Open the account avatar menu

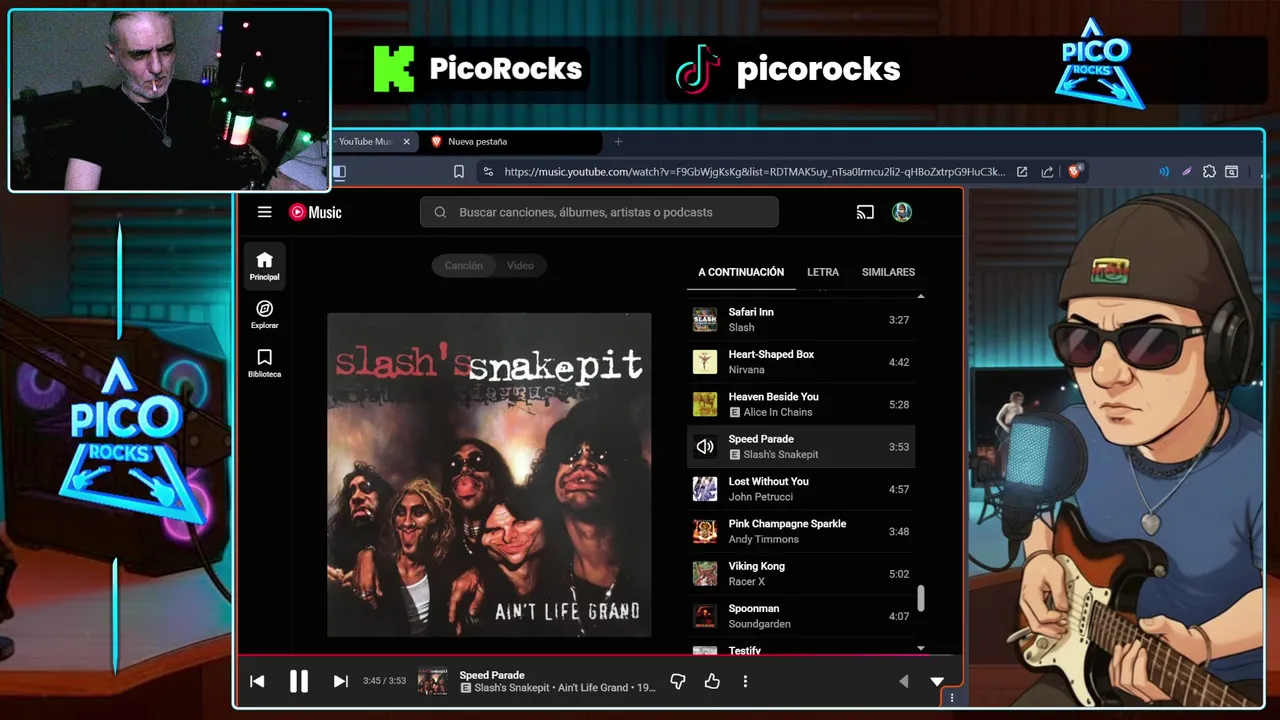[902, 212]
